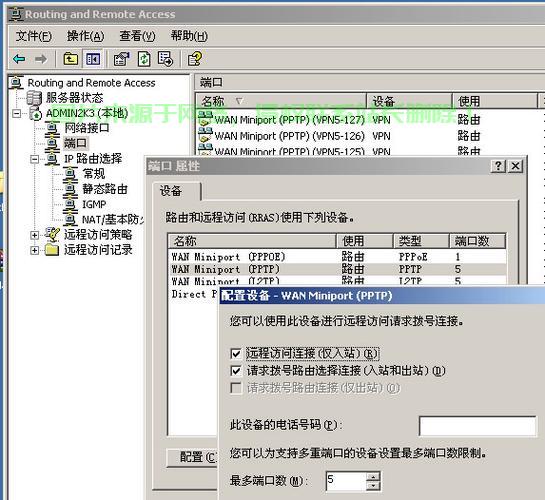This screenshot has height=500, width=545.
Task: Collapse the ADMIN2K3 (本地) tree node
Action: click(x=16, y=113)
